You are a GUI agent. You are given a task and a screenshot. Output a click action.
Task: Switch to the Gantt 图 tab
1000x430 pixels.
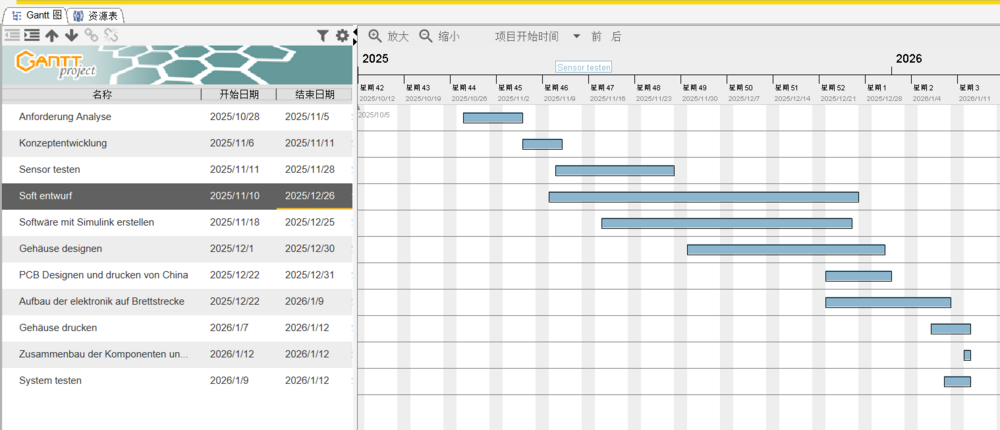tap(40, 15)
